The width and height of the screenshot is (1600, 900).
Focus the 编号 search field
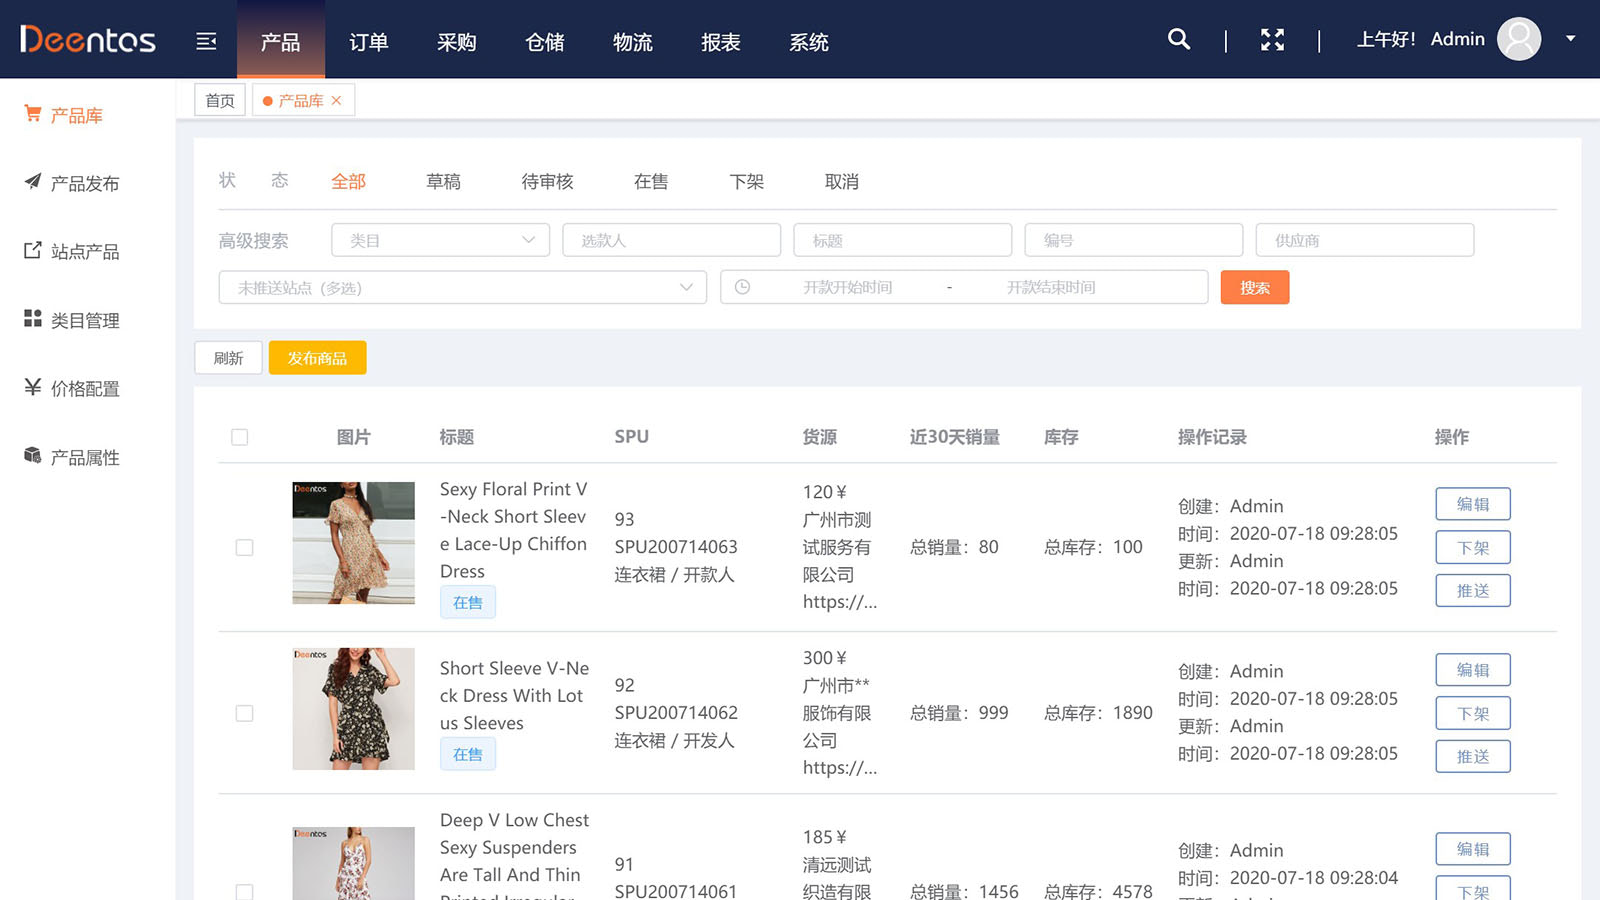[1134, 240]
